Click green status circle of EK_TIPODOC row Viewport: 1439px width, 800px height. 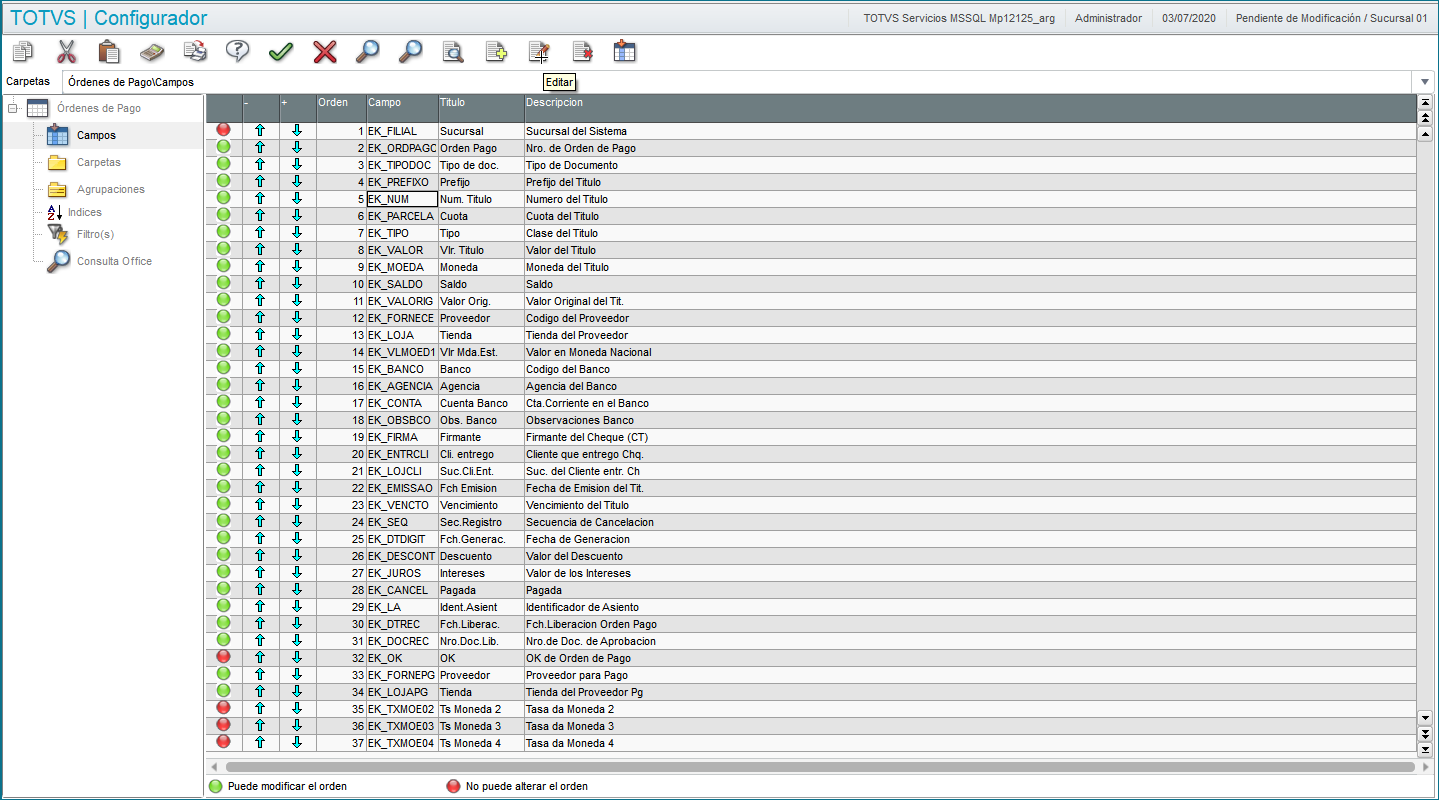(x=224, y=164)
